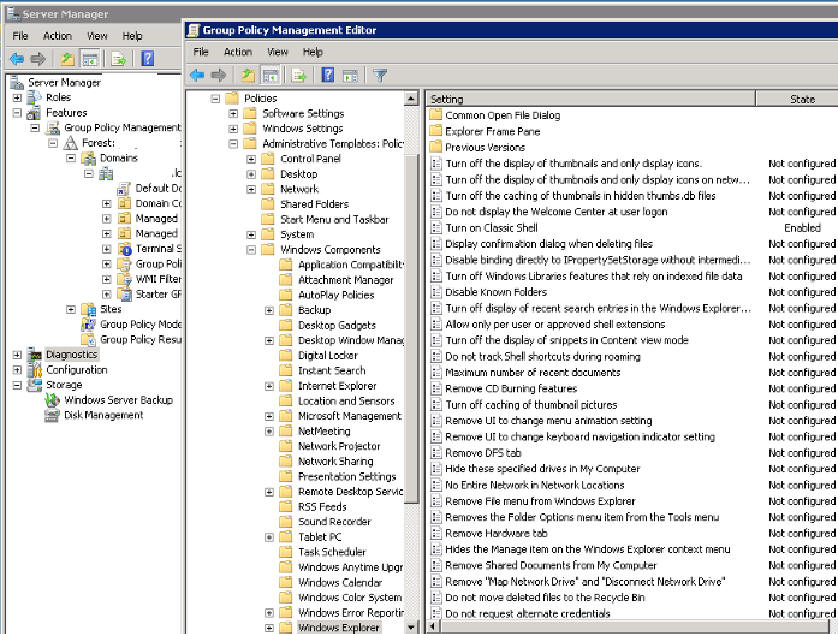Select Remove CD Burning features setting

coord(511,389)
